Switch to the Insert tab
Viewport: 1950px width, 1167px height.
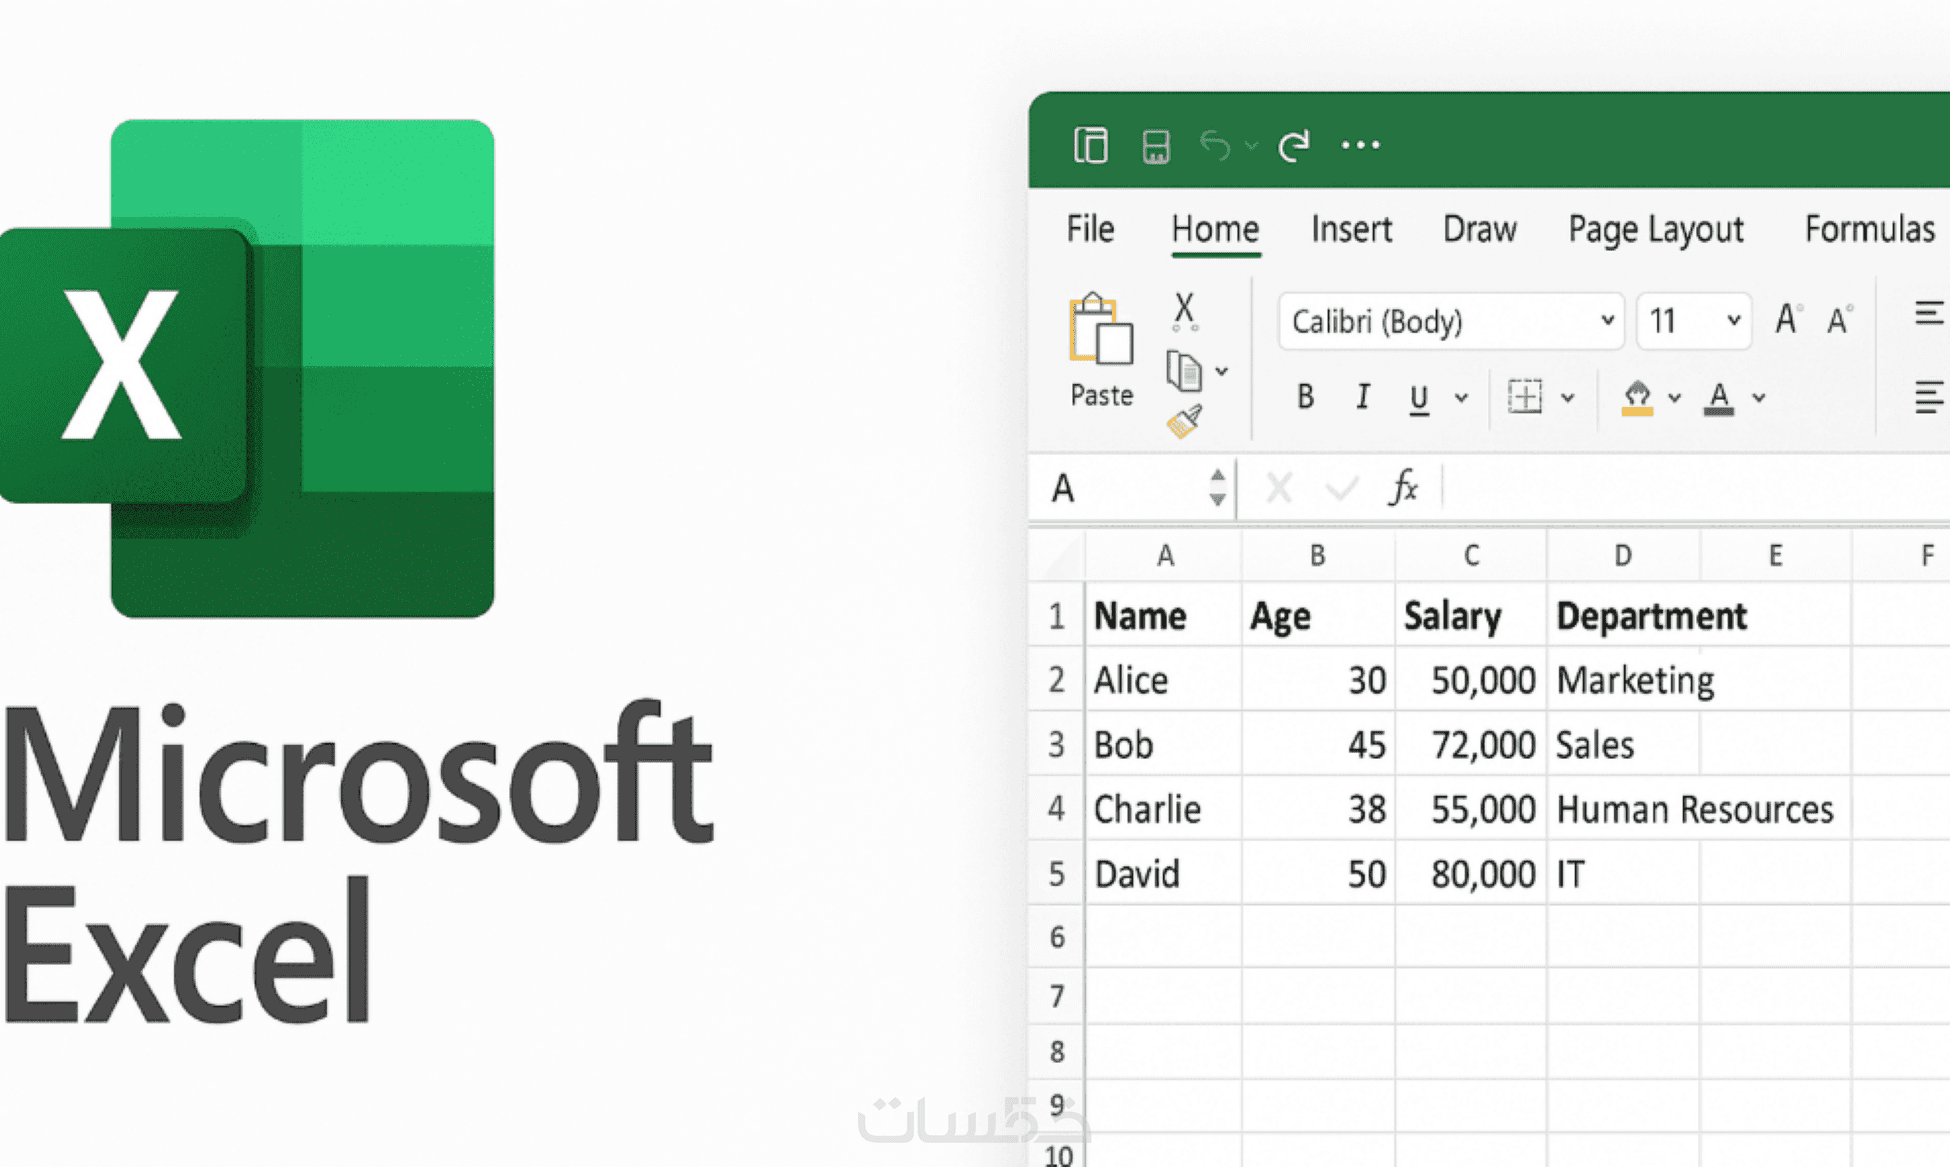point(1351,229)
